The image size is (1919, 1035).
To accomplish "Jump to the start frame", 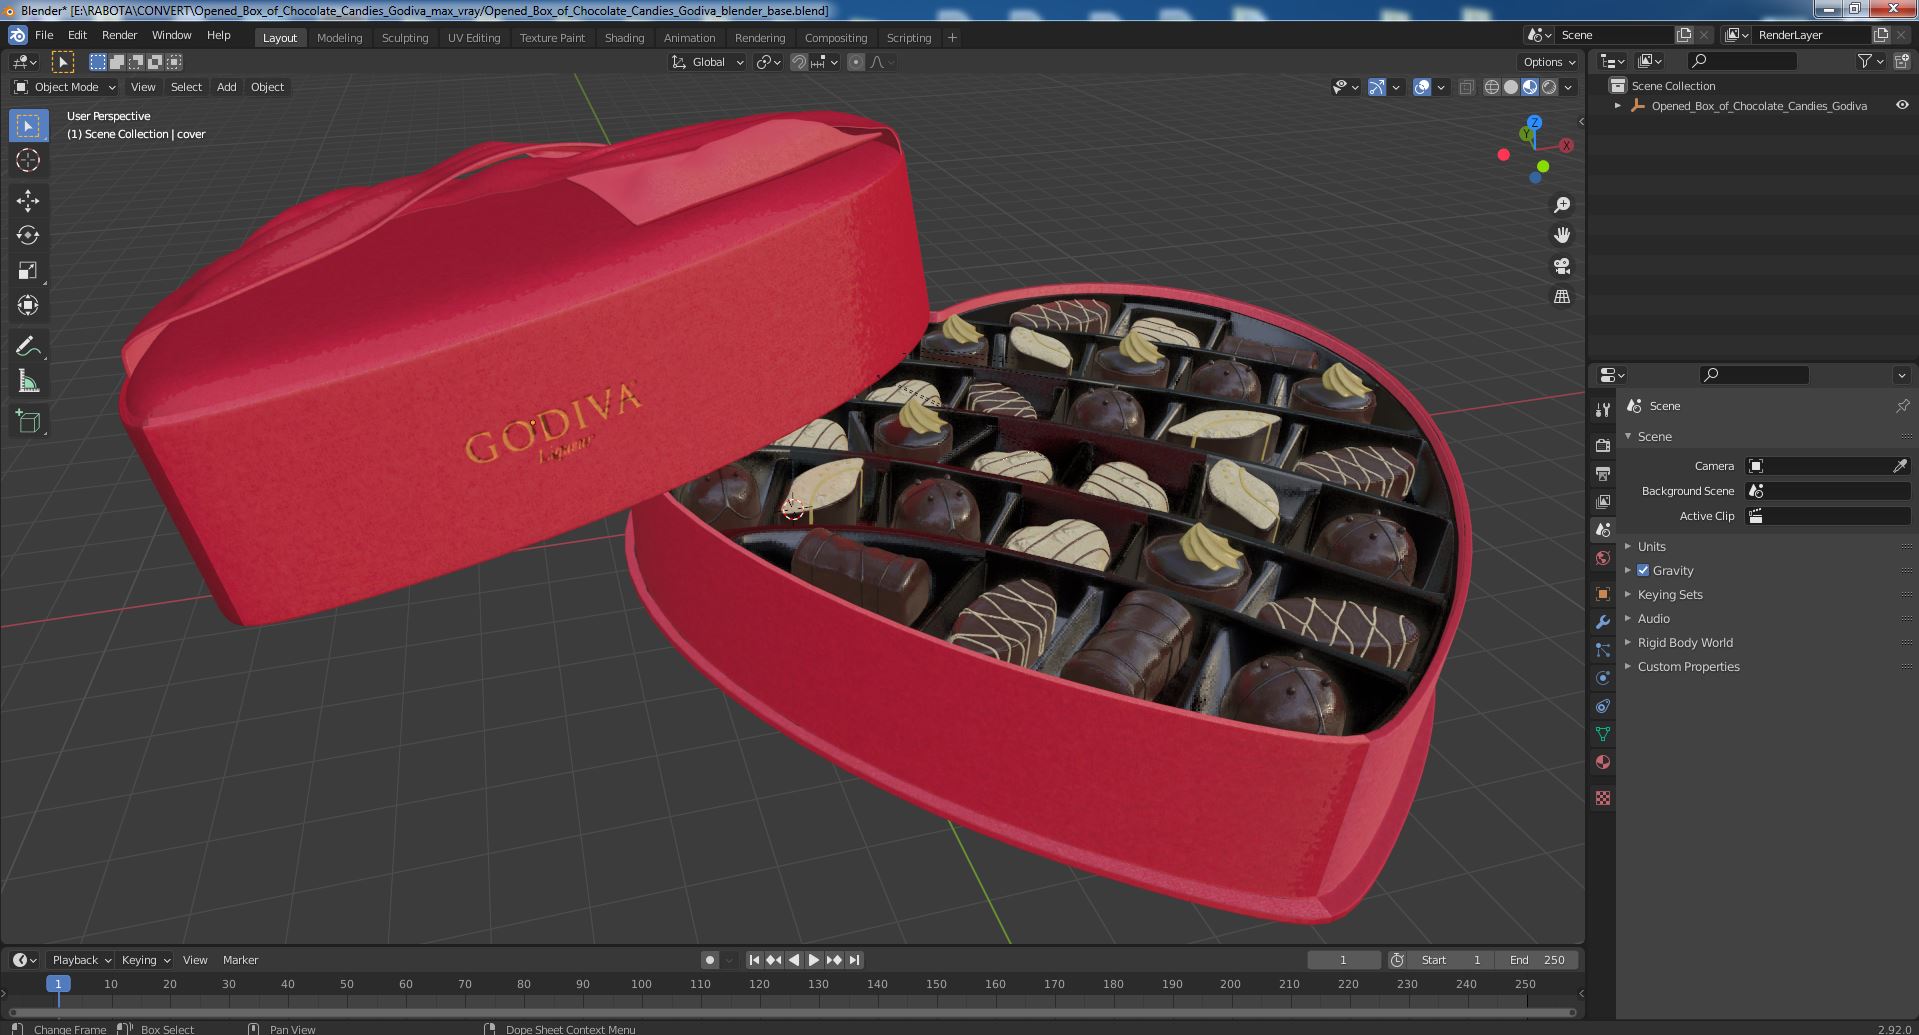I will (755, 960).
